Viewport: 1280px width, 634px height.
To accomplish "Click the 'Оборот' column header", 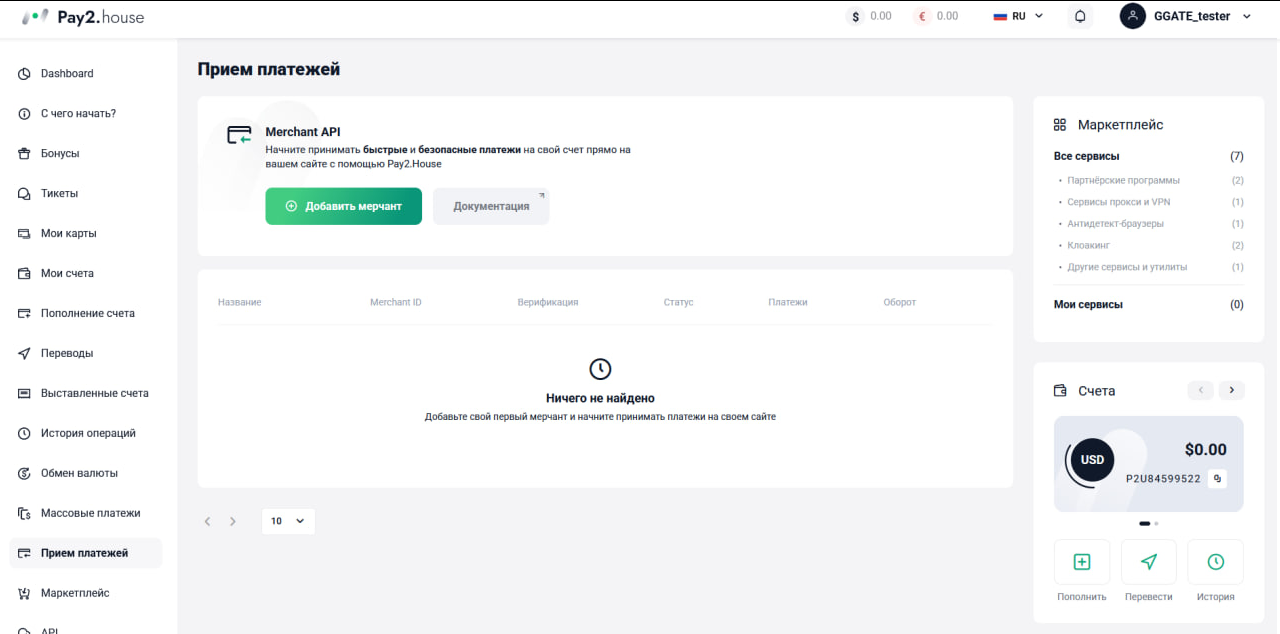I will pyautogui.click(x=900, y=302).
